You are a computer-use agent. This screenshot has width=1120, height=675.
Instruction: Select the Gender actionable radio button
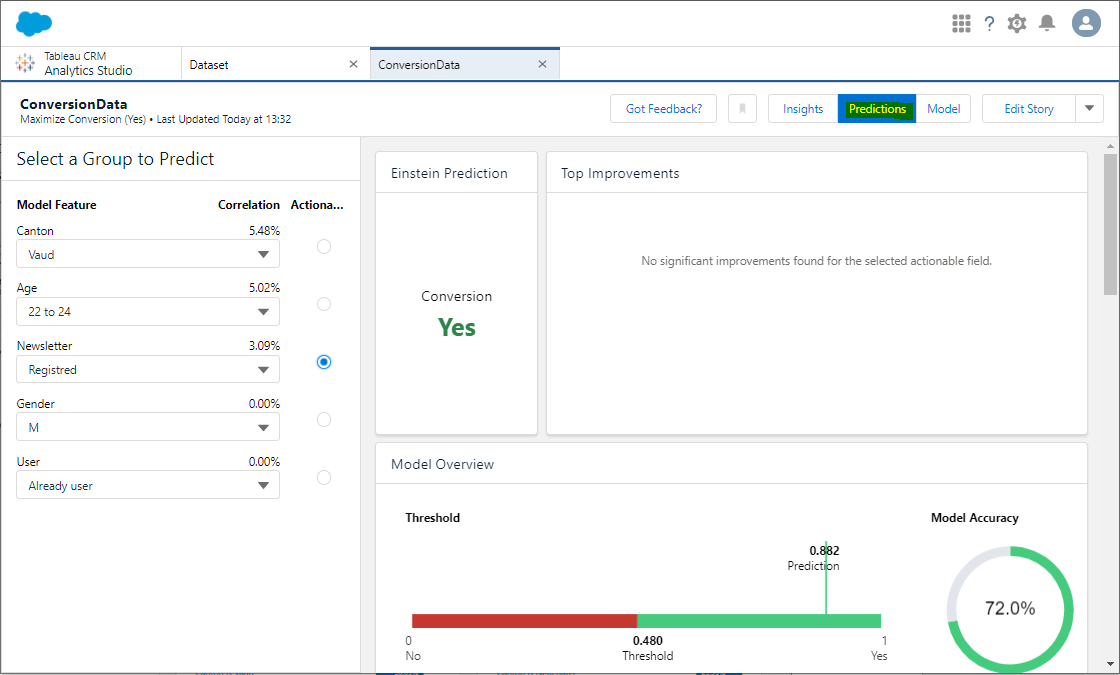pyautogui.click(x=323, y=419)
